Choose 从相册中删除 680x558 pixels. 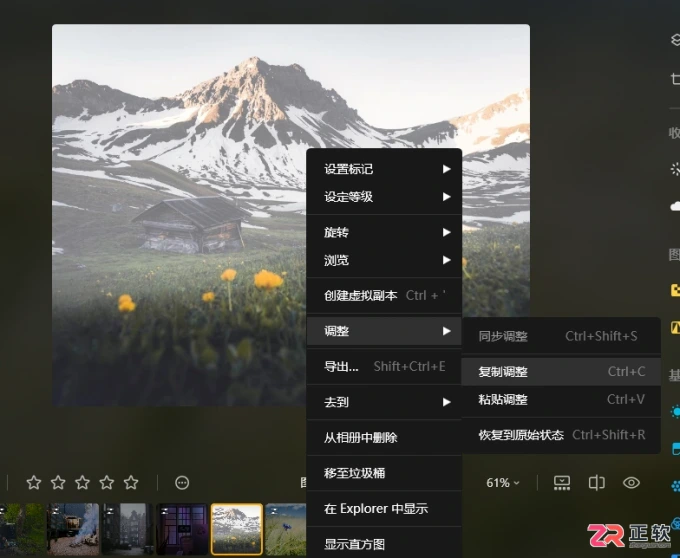click(x=384, y=438)
